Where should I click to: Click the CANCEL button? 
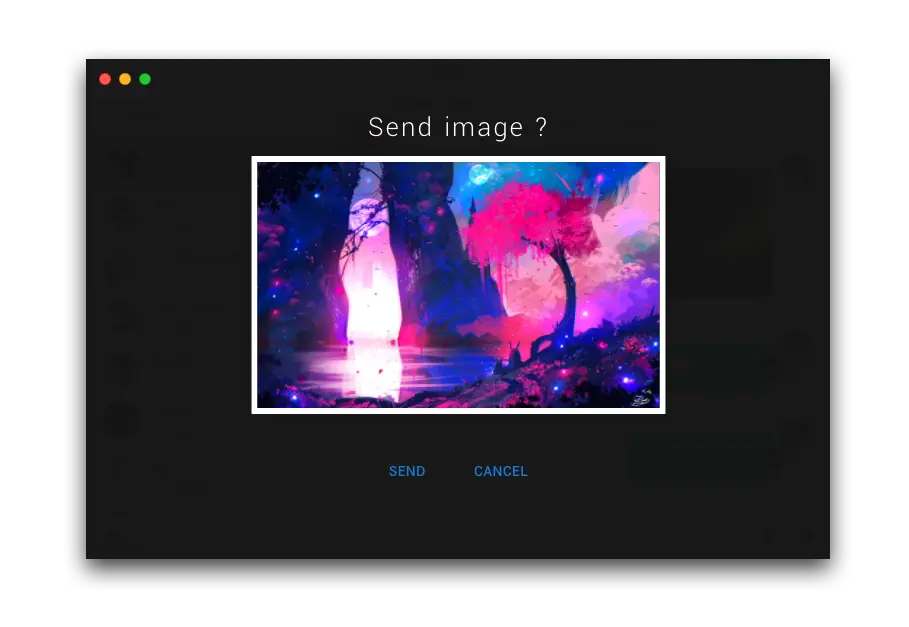500,471
